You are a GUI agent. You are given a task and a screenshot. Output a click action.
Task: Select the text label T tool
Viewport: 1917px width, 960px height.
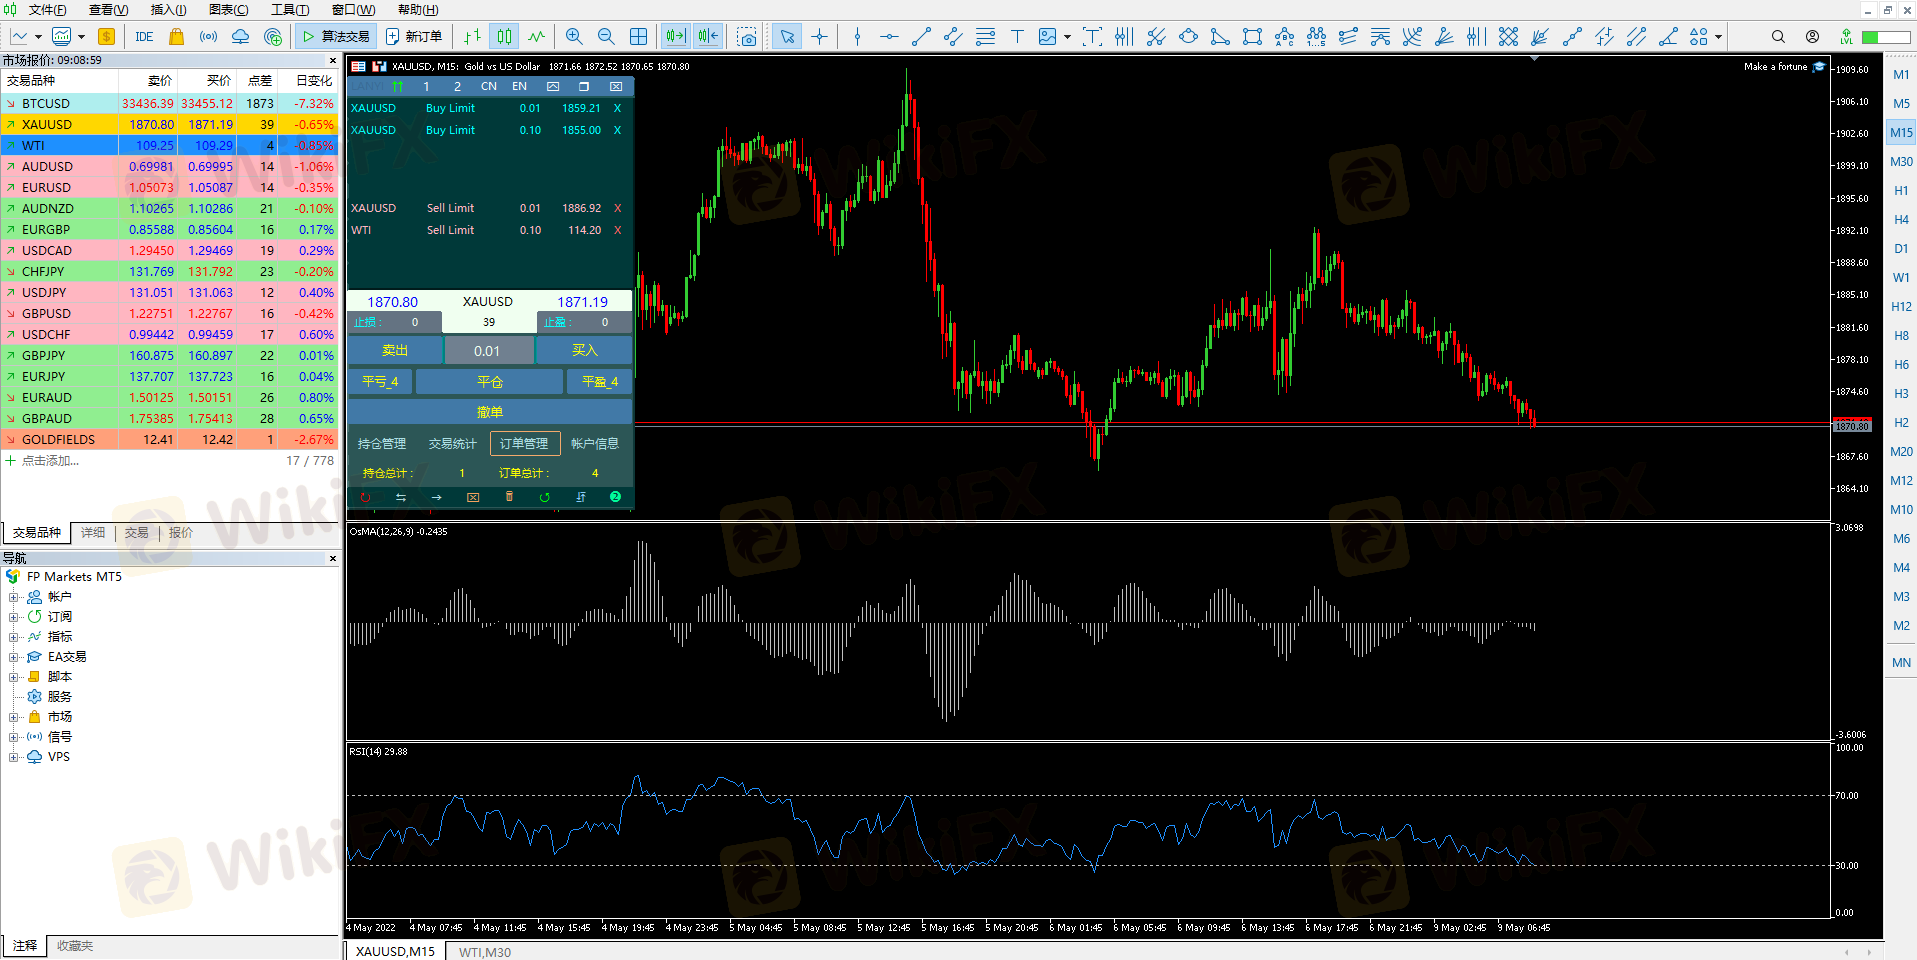pos(1017,37)
